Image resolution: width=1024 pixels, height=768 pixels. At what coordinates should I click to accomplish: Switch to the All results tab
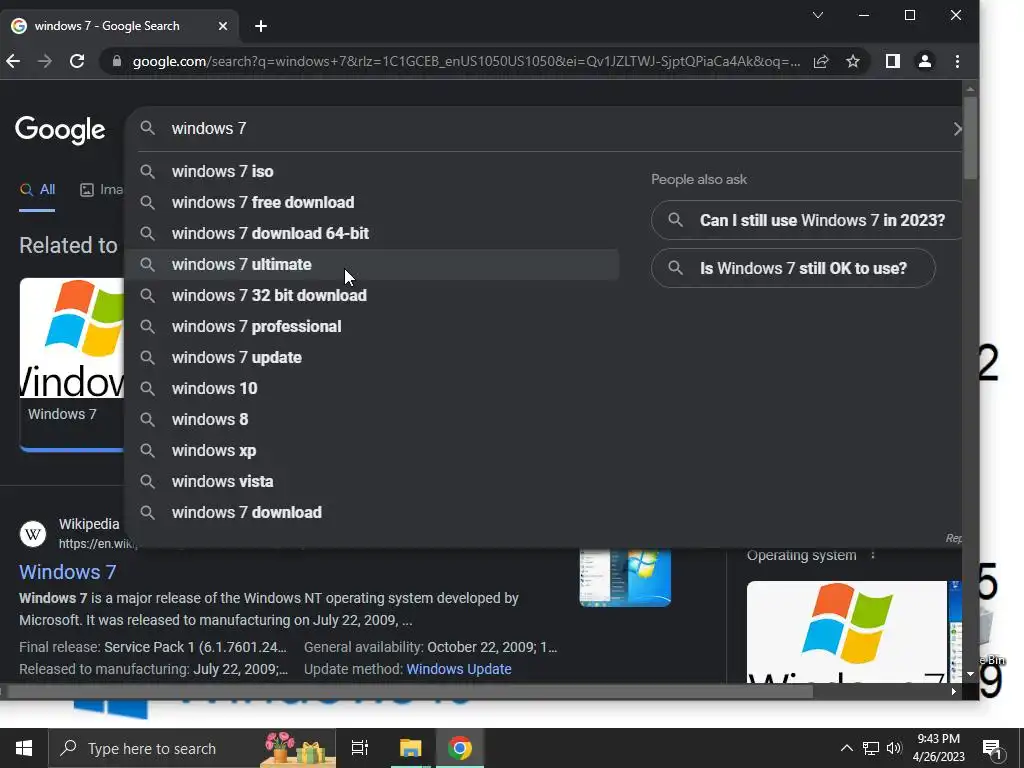click(x=37, y=190)
